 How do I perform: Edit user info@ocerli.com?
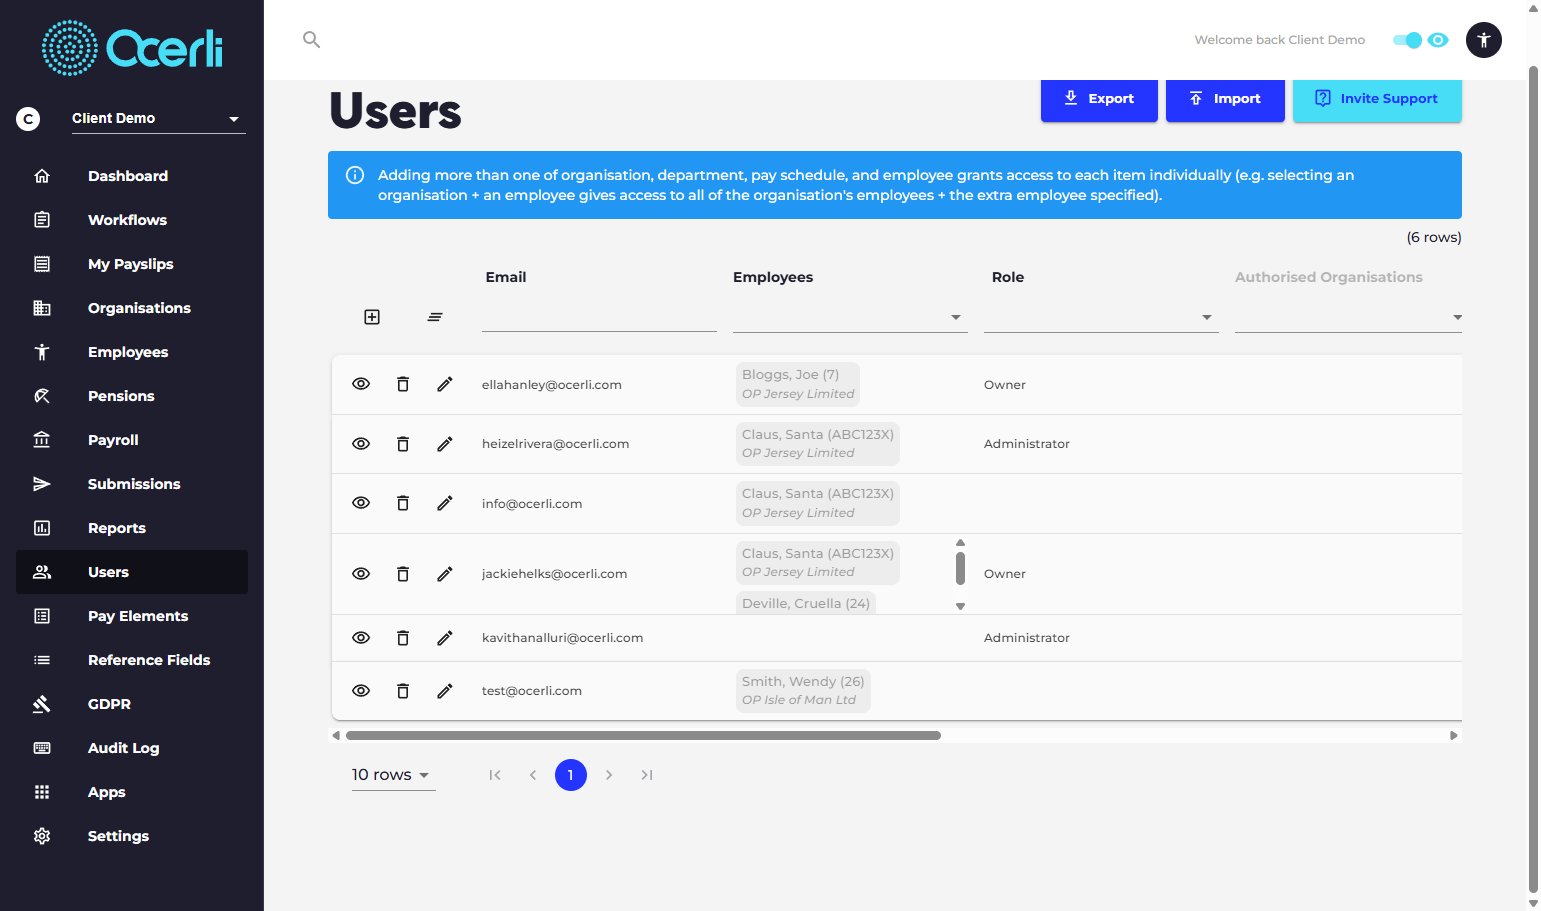pos(445,503)
